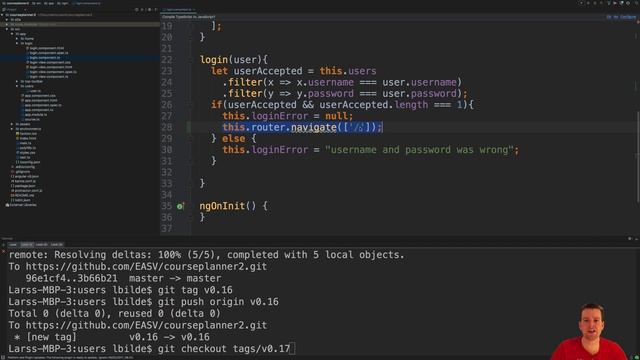Add new terminal session with plus icon
The image size is (640, 360).
click(x=3, y=244)
